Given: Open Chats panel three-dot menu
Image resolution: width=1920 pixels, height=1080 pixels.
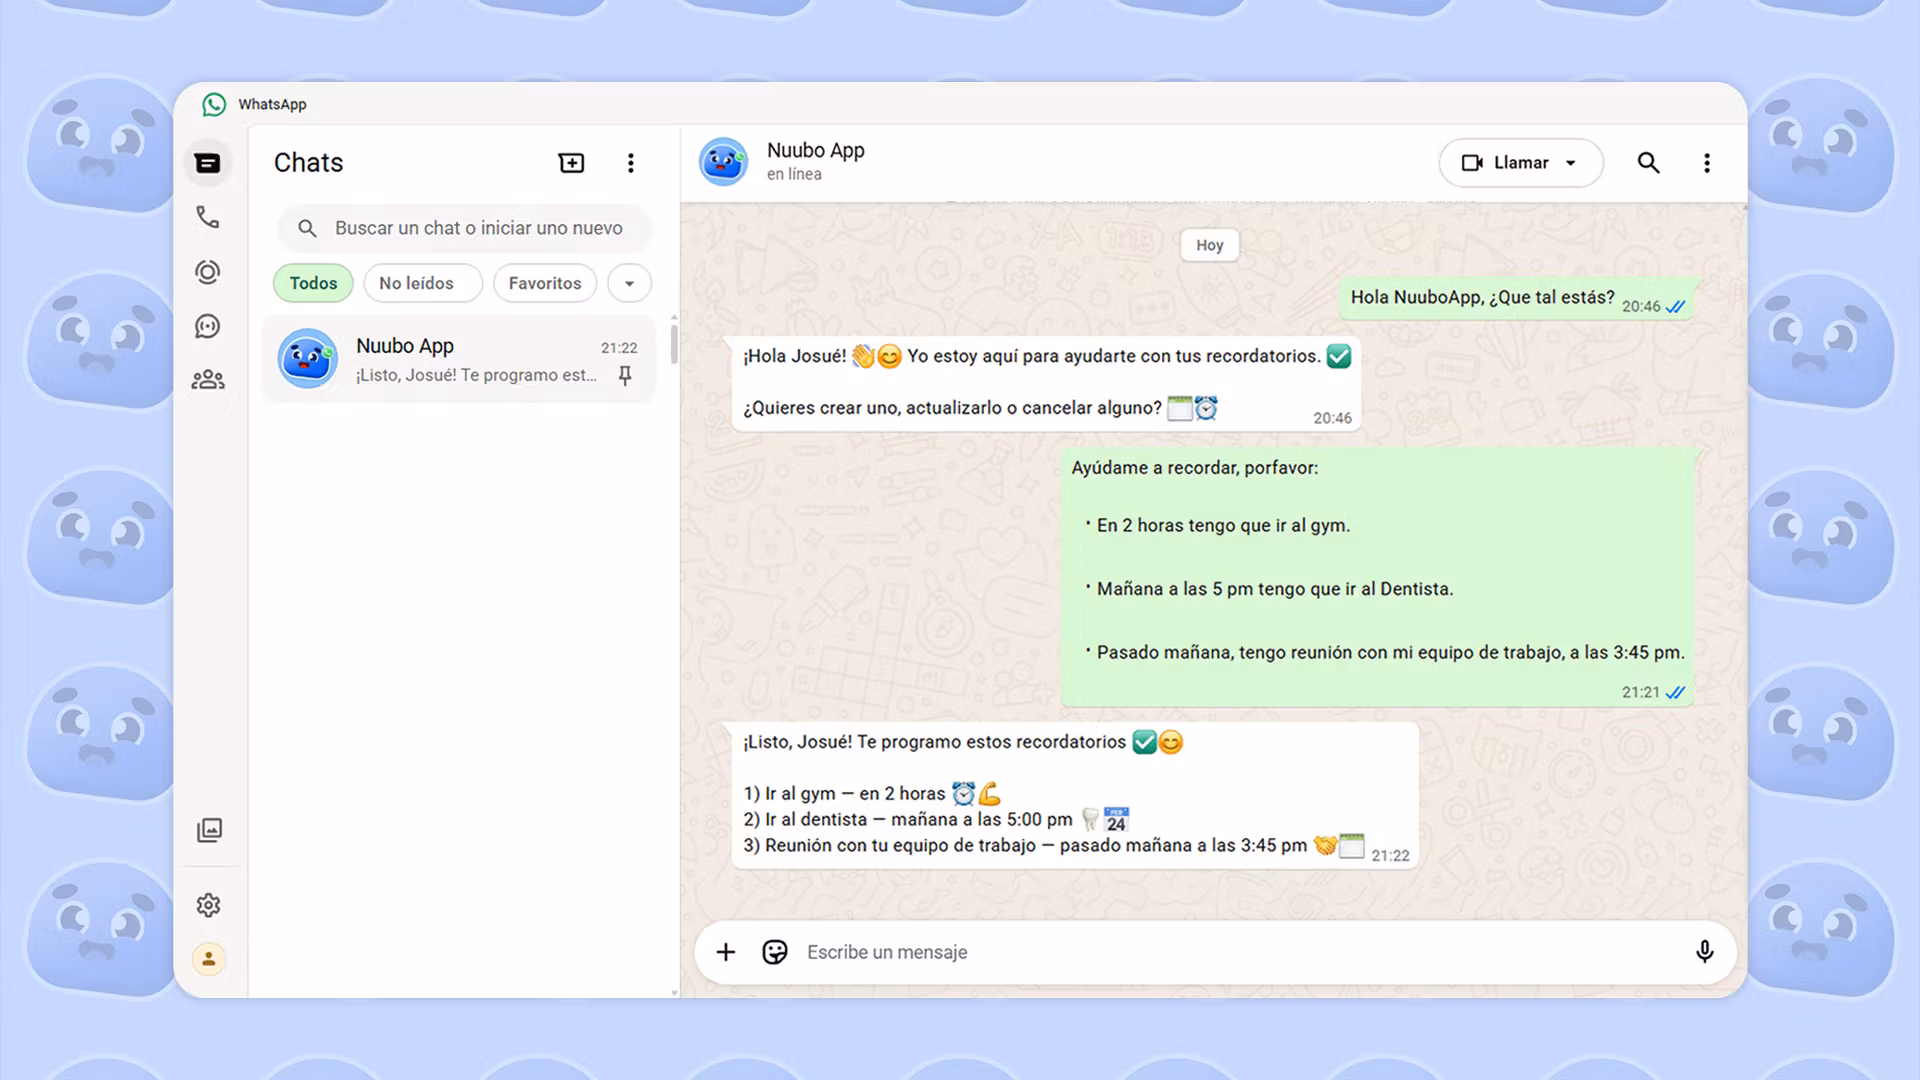Looking at the screenshot, I should (630, 163).
